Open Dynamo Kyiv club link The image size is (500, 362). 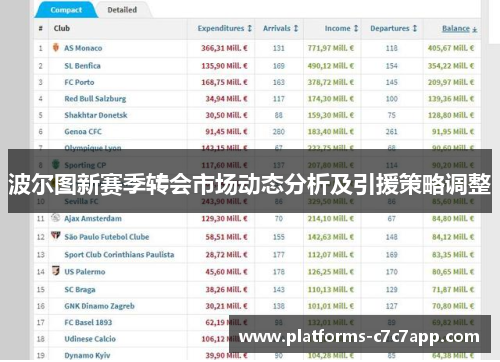(87, 355)
